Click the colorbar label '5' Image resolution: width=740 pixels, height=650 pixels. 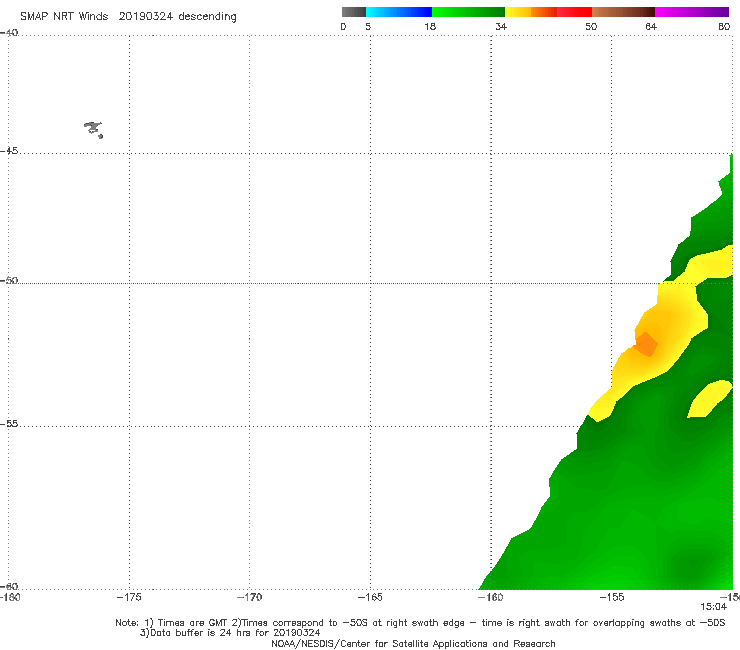(x=368, y=26)
